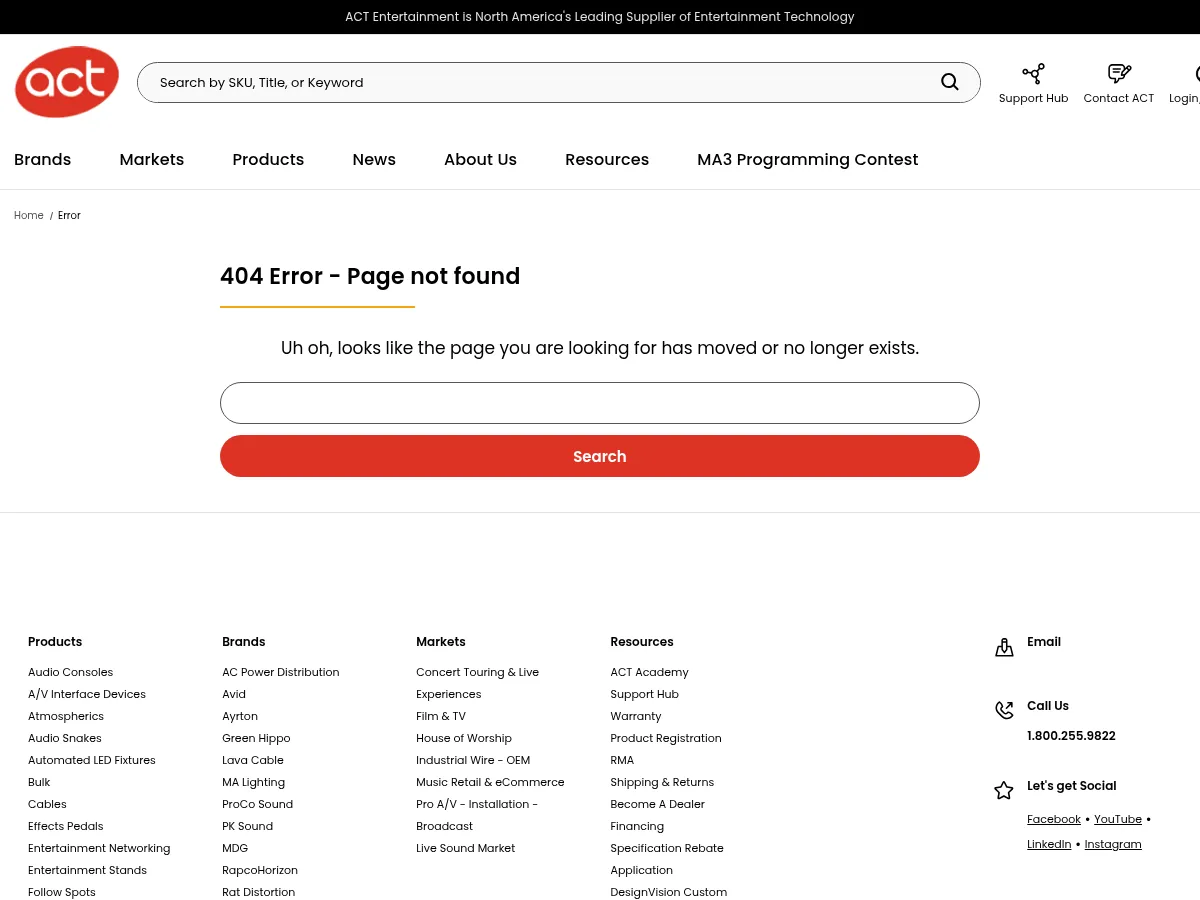Open the ACT Academy resource link
The height and width of the screenshot is (900, 1200).
click(x=649, y=672)
